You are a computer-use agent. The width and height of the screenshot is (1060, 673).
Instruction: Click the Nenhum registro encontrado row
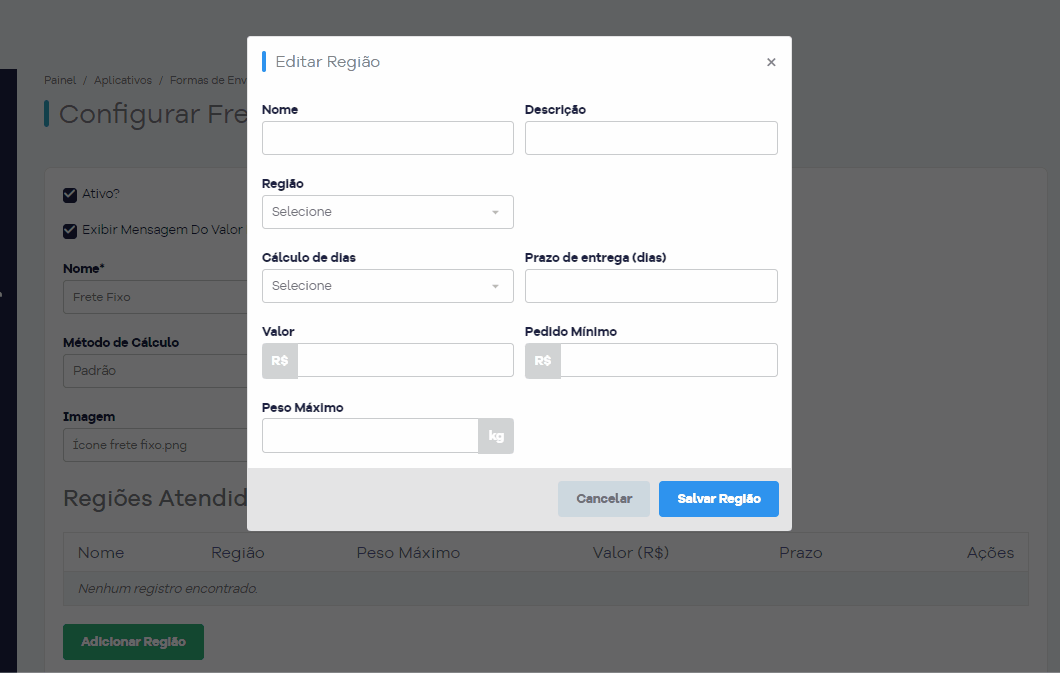546,589
